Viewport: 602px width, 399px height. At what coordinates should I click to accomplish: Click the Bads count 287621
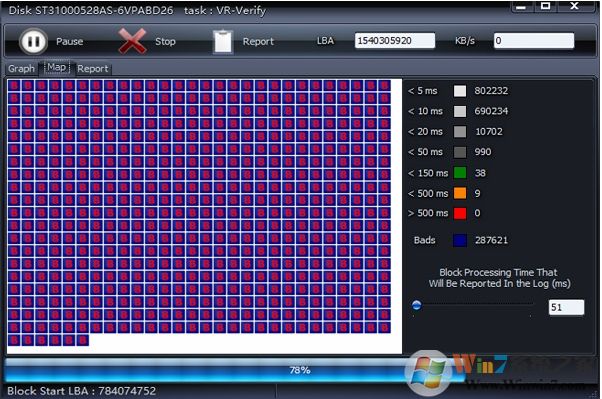tap(491, 240)
